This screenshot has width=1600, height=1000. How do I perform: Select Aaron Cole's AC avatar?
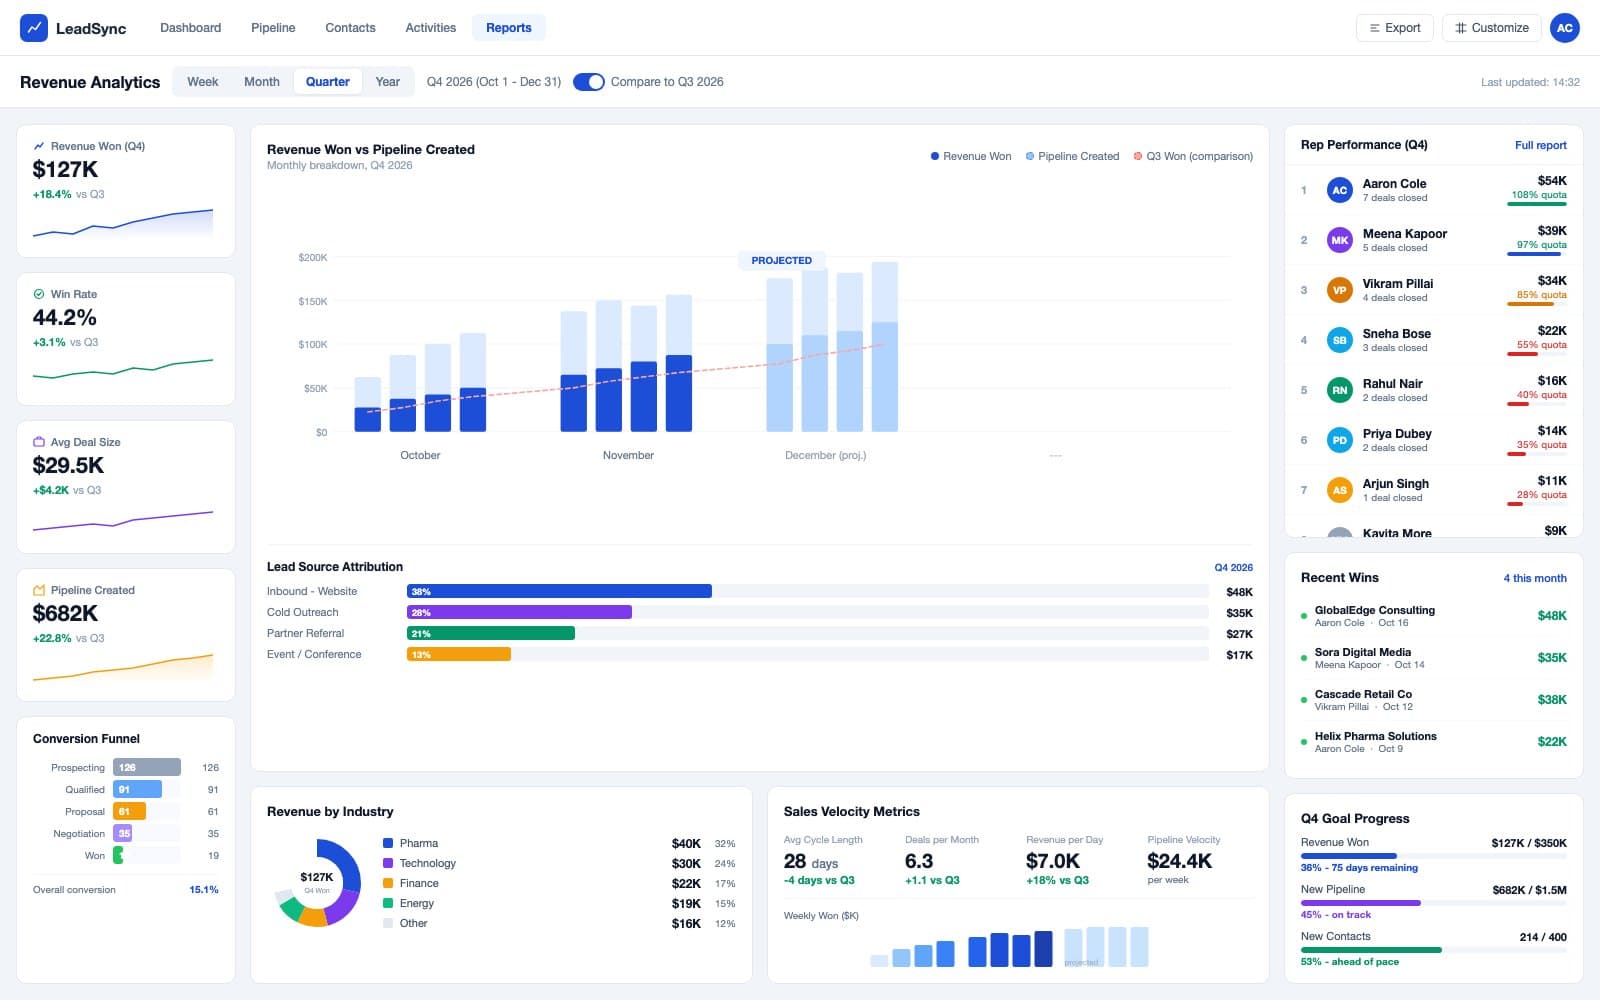pyautogui.click(x=1340, y=190)
